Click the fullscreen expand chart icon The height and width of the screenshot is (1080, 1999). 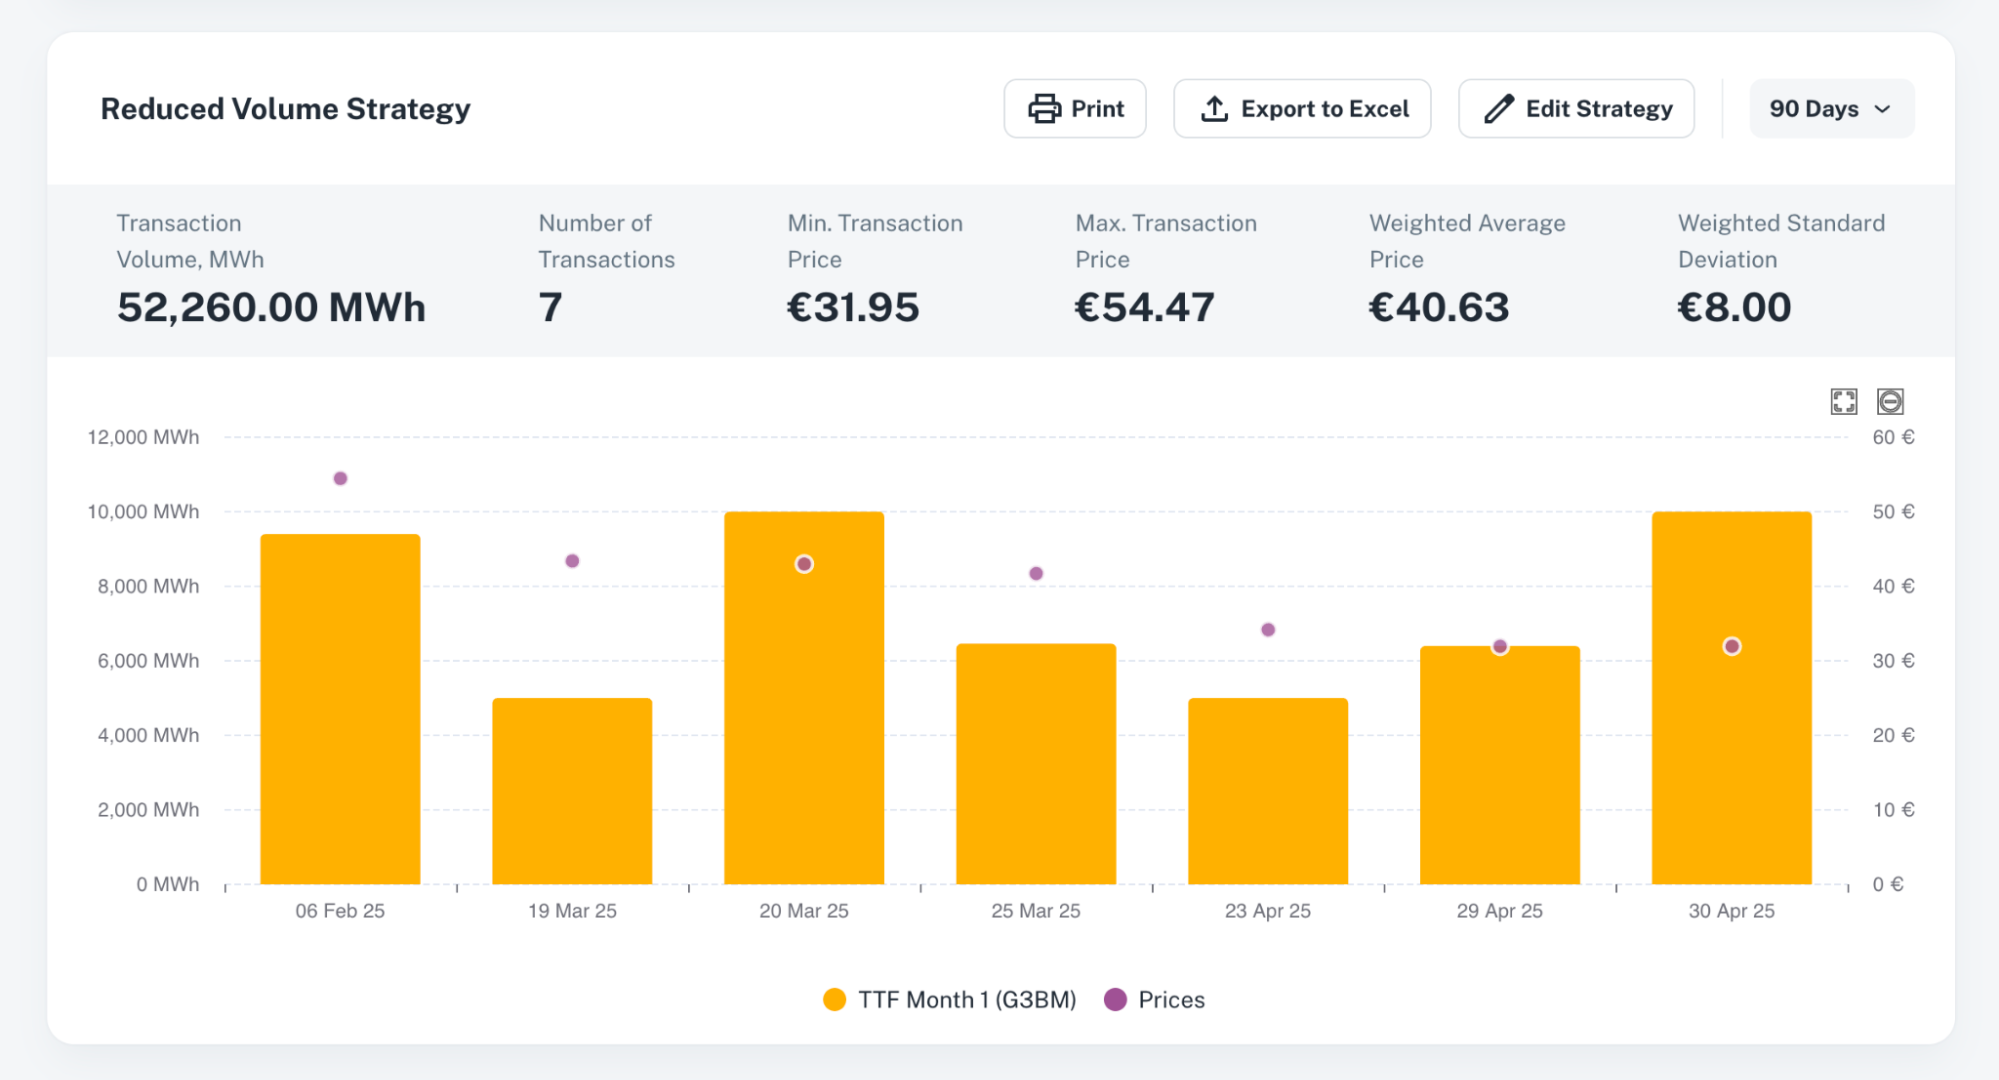click(x=1843, y=402)
